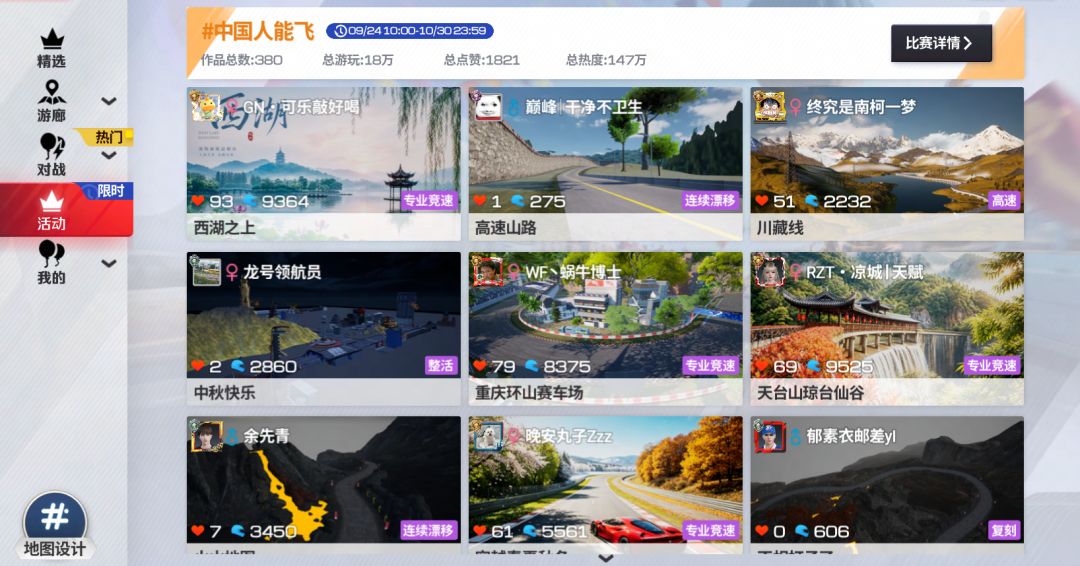
Task: Click the play count icon on 重庆环山赛车场
Action: coord(532,366)
